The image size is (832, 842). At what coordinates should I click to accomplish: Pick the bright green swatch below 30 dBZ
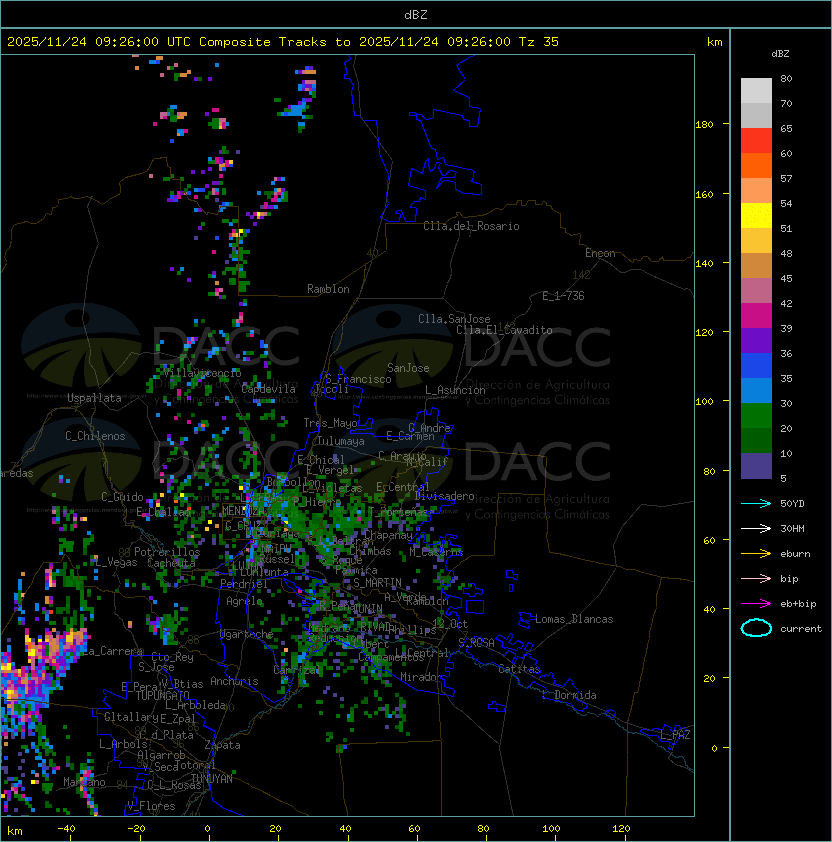point(756,416)
